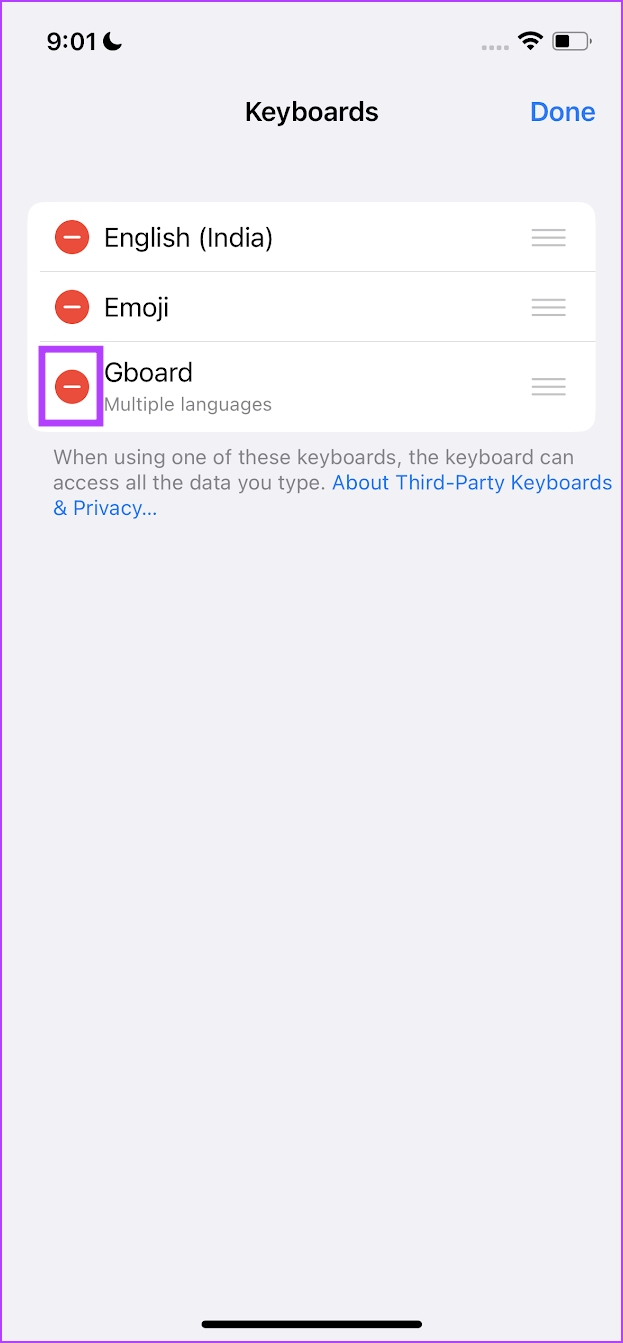
Task: Finish editing with the Done button
Action: pyautogui.click(x=563, y=112)
